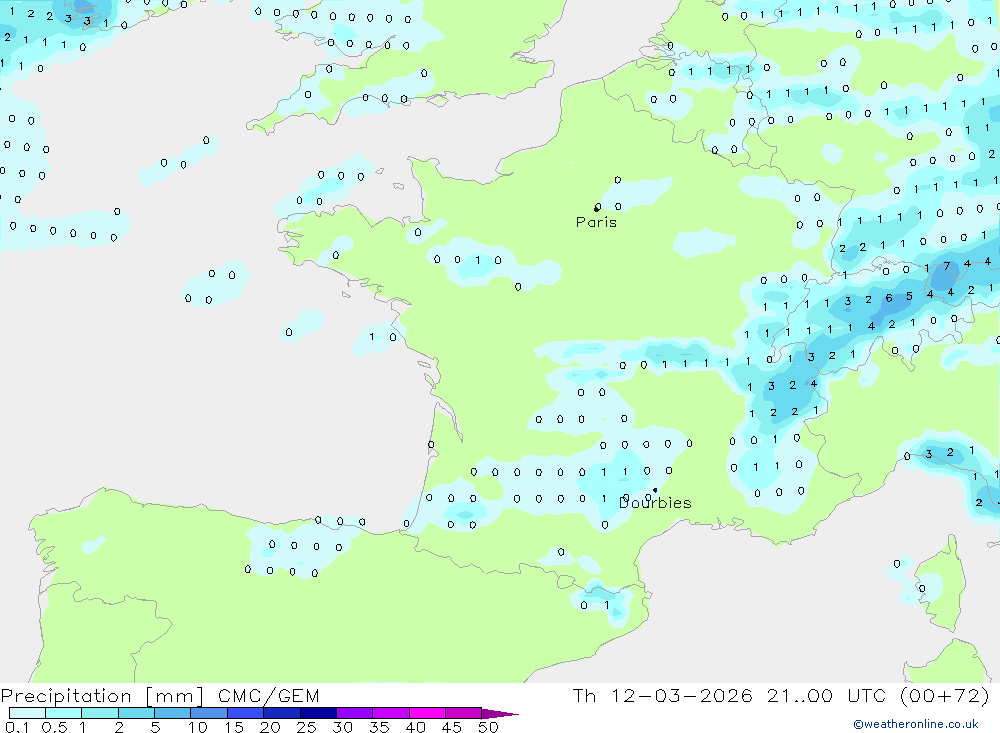Click the precipitation value '7' on the map
The image size is (1000, 733).
[947, 265]
